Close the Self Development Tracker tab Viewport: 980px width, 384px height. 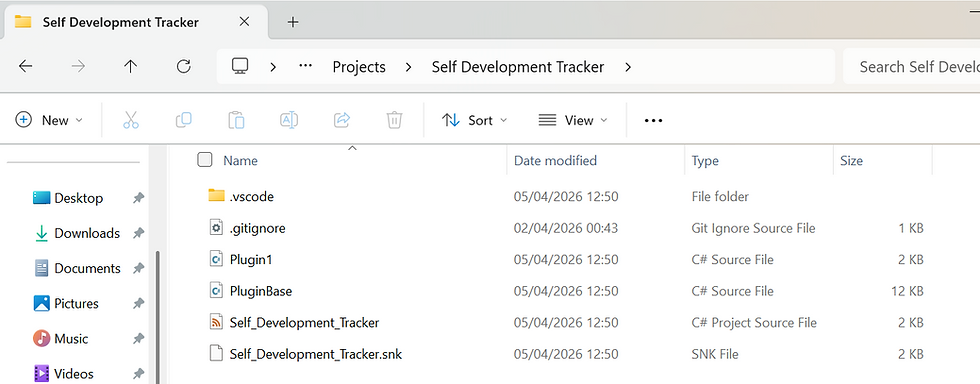pyautogui.click(x=244, y=22)
